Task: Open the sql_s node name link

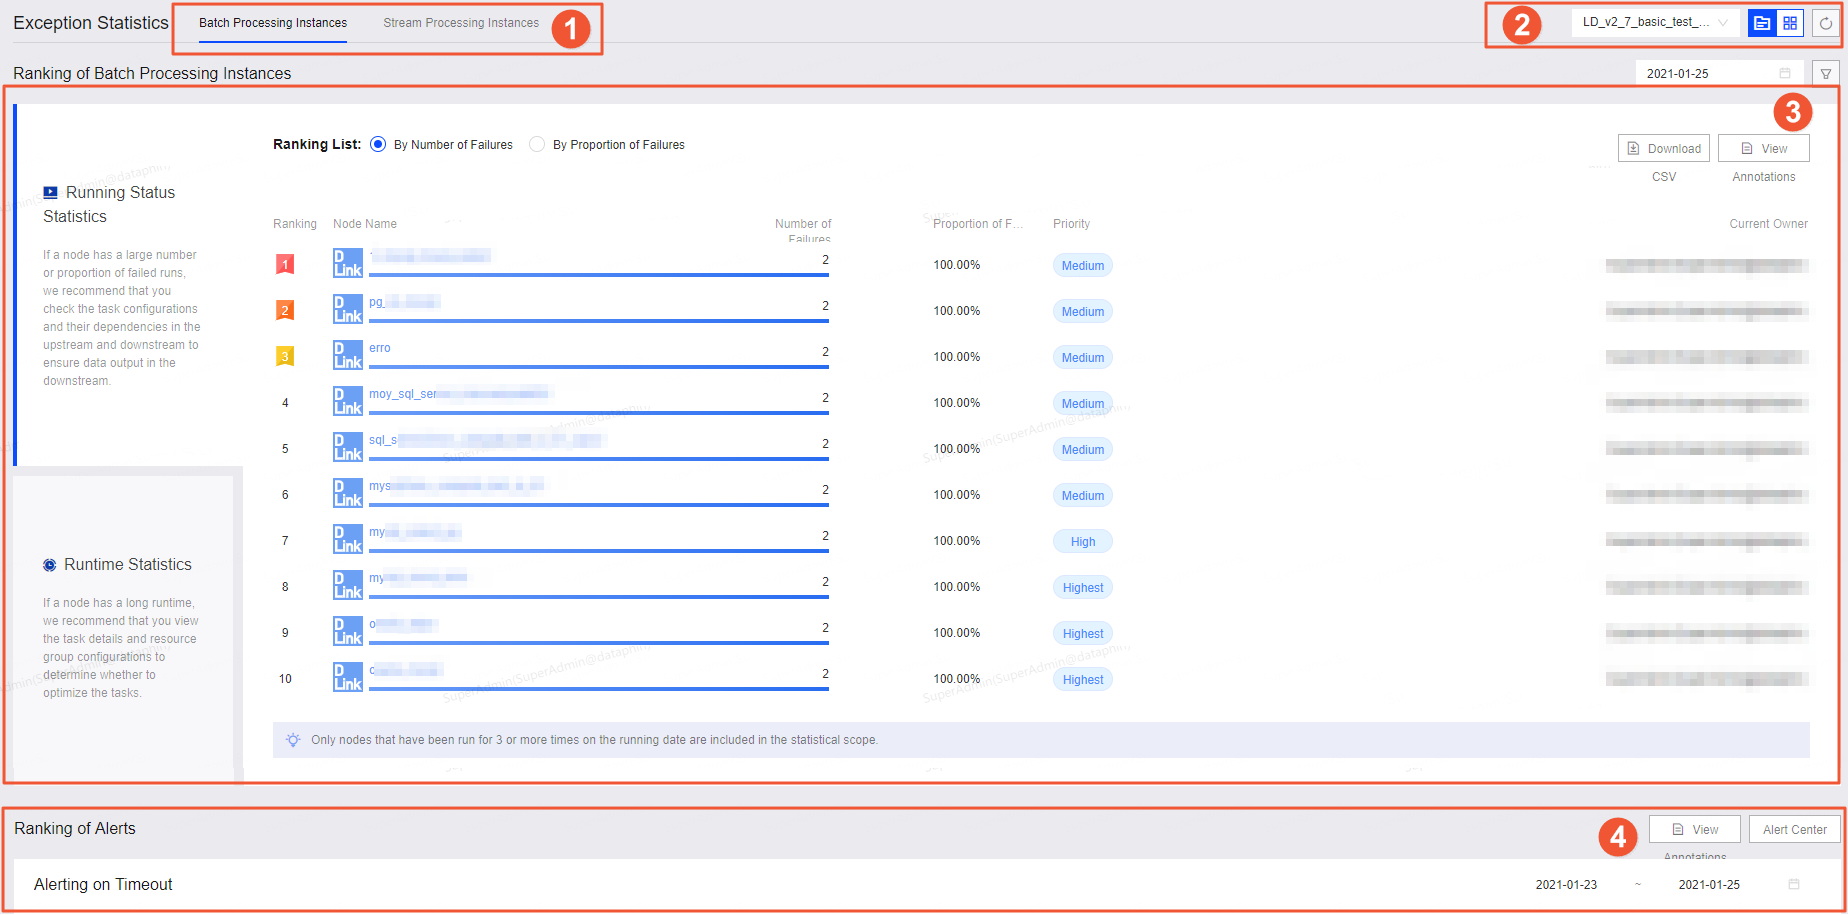Action: pyautogui.click(x=487, y=440)
